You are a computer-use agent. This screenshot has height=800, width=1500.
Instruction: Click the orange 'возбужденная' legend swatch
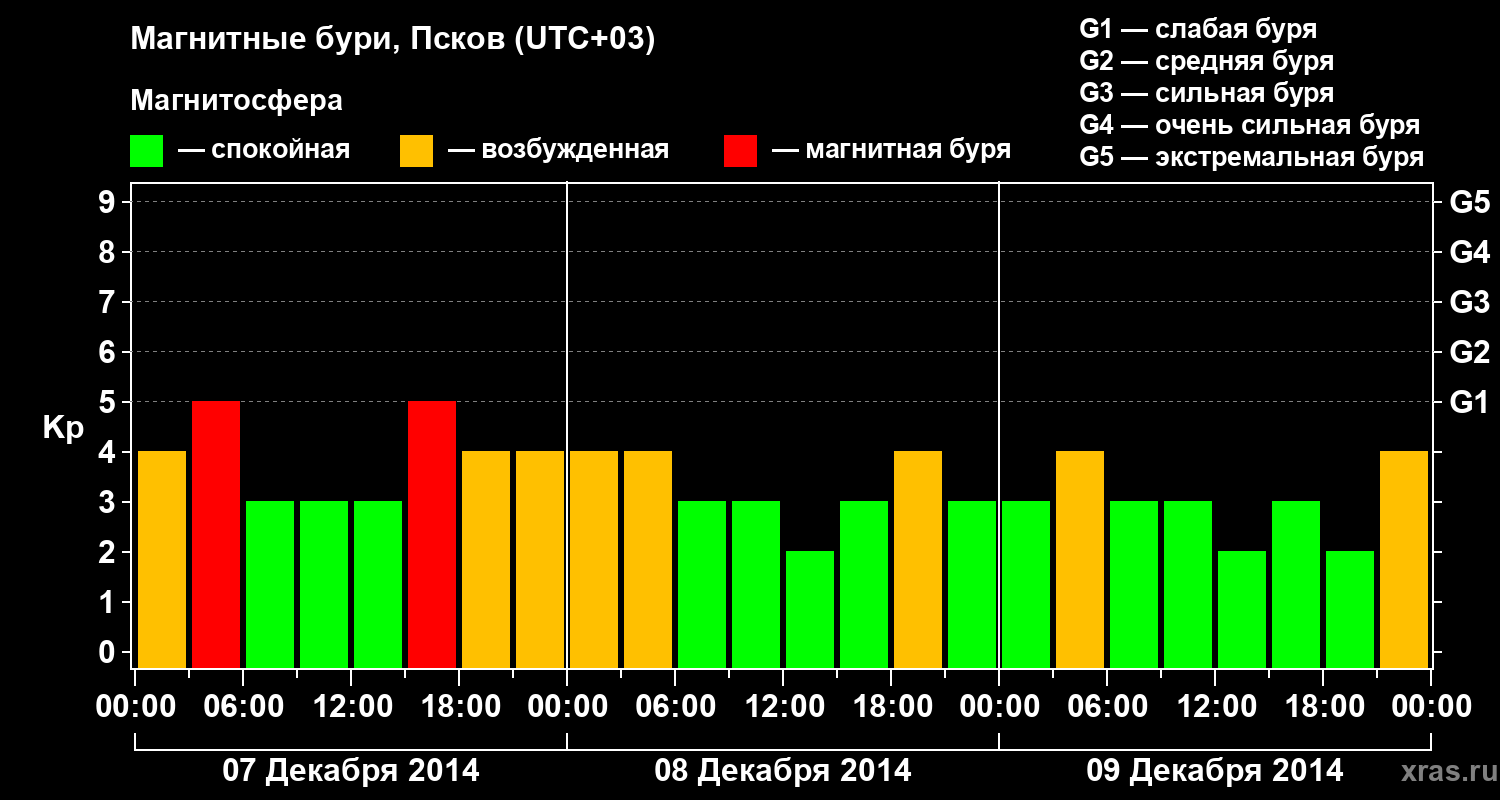pos(416,151)
